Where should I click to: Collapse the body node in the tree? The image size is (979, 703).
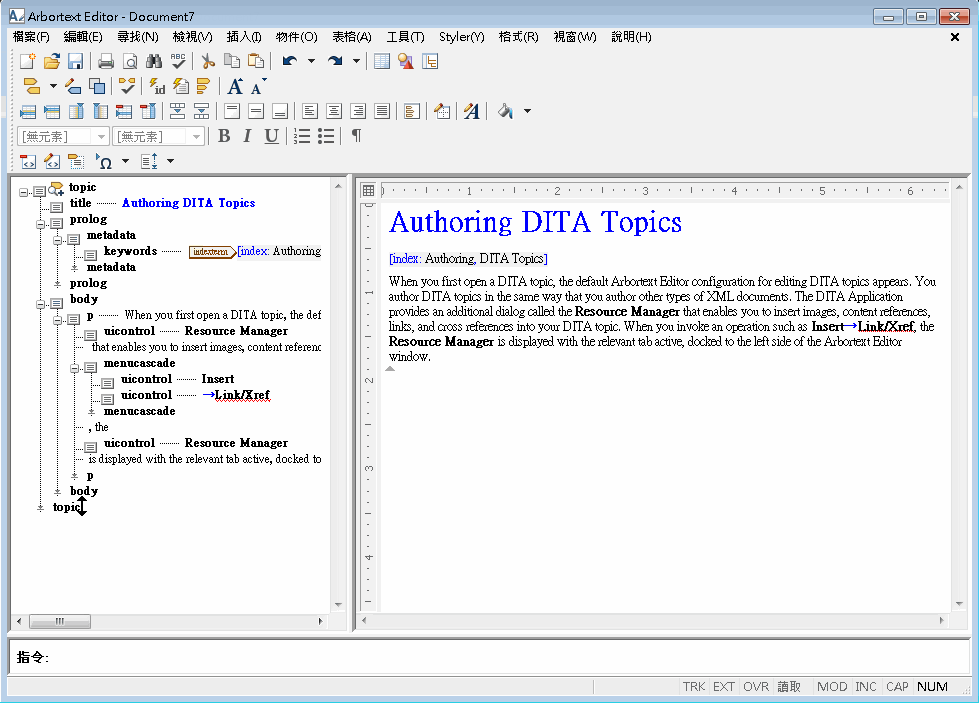[41, 304]
